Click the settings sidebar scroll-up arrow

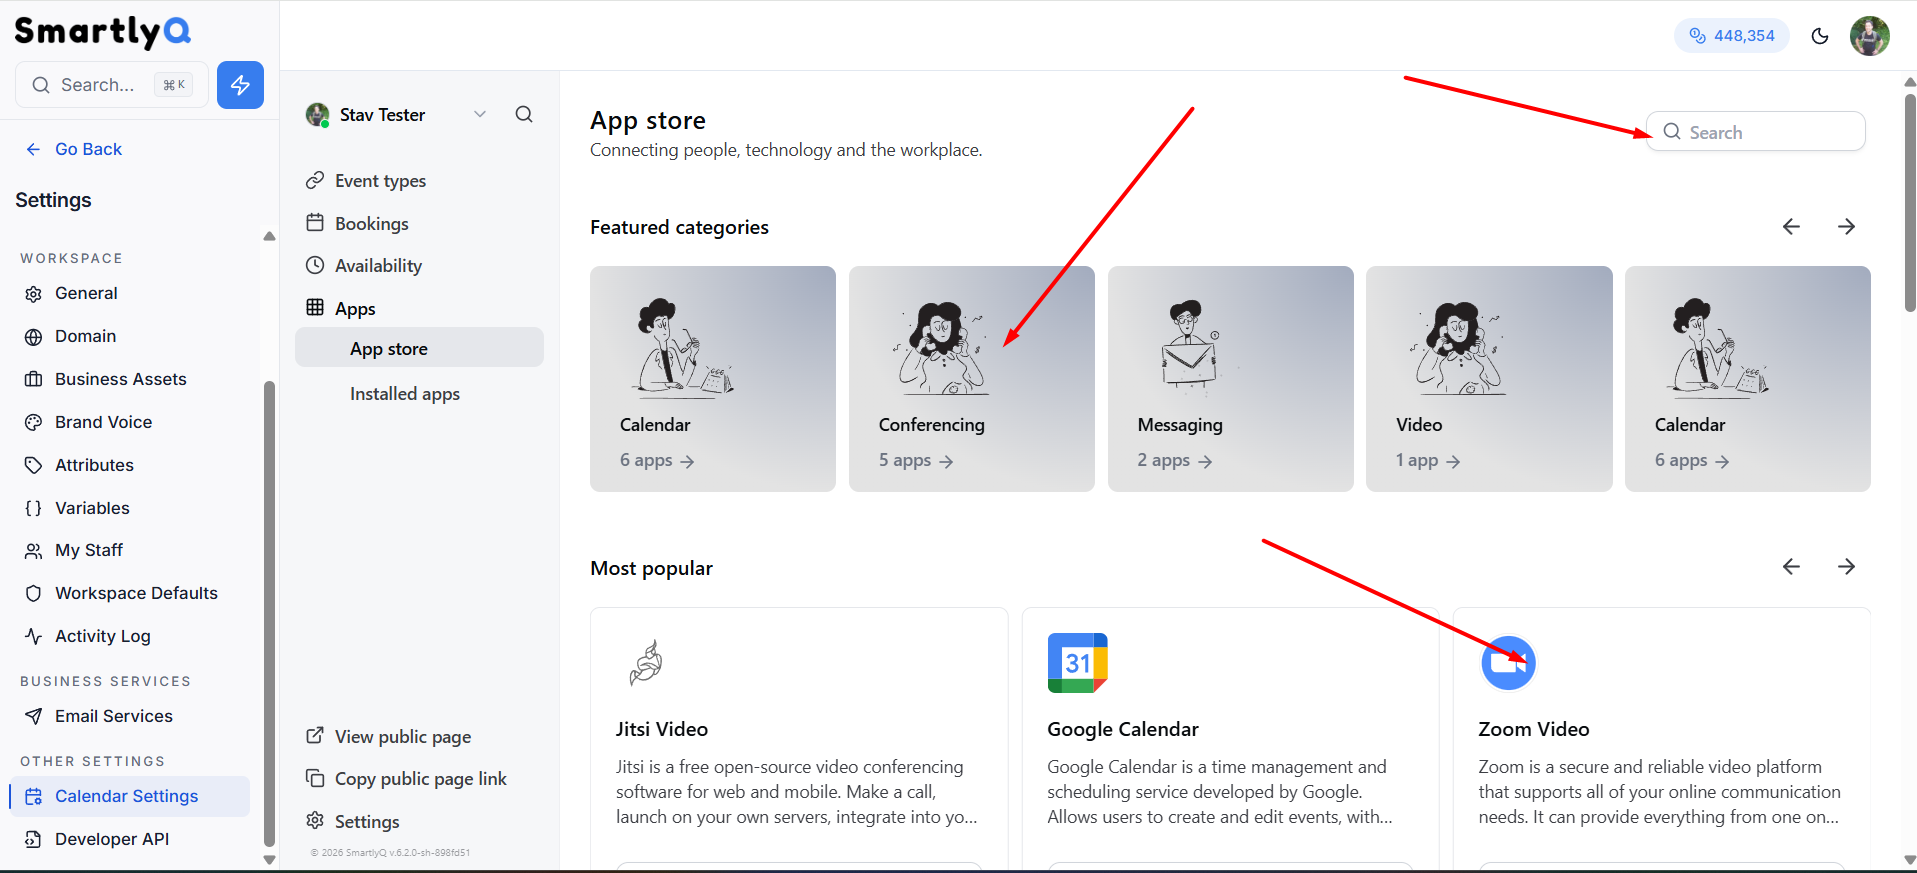tap(269, 237)
